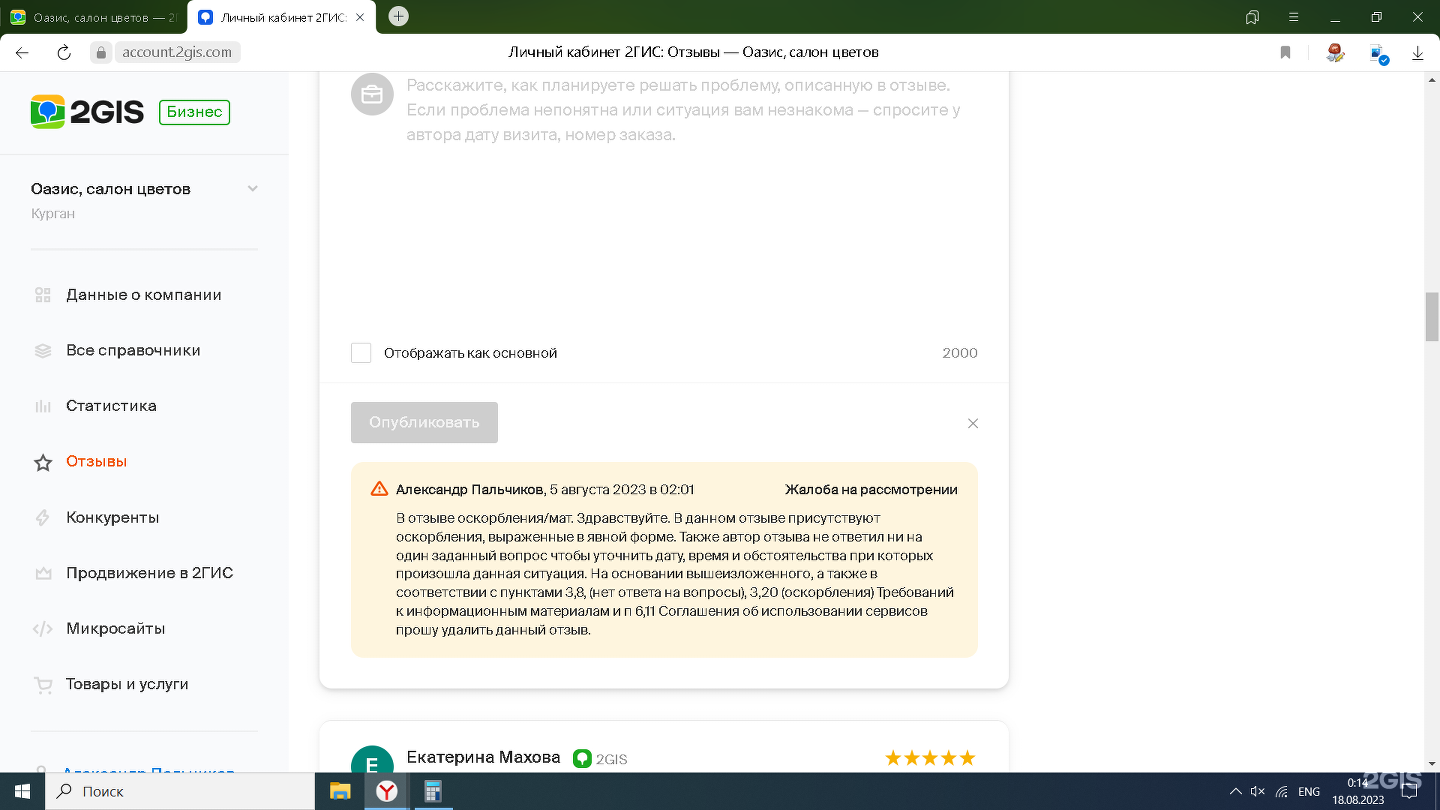1440x810 pixels.
Task: Check Отображать как основной checkbox
Action: (x=361, y=353)
